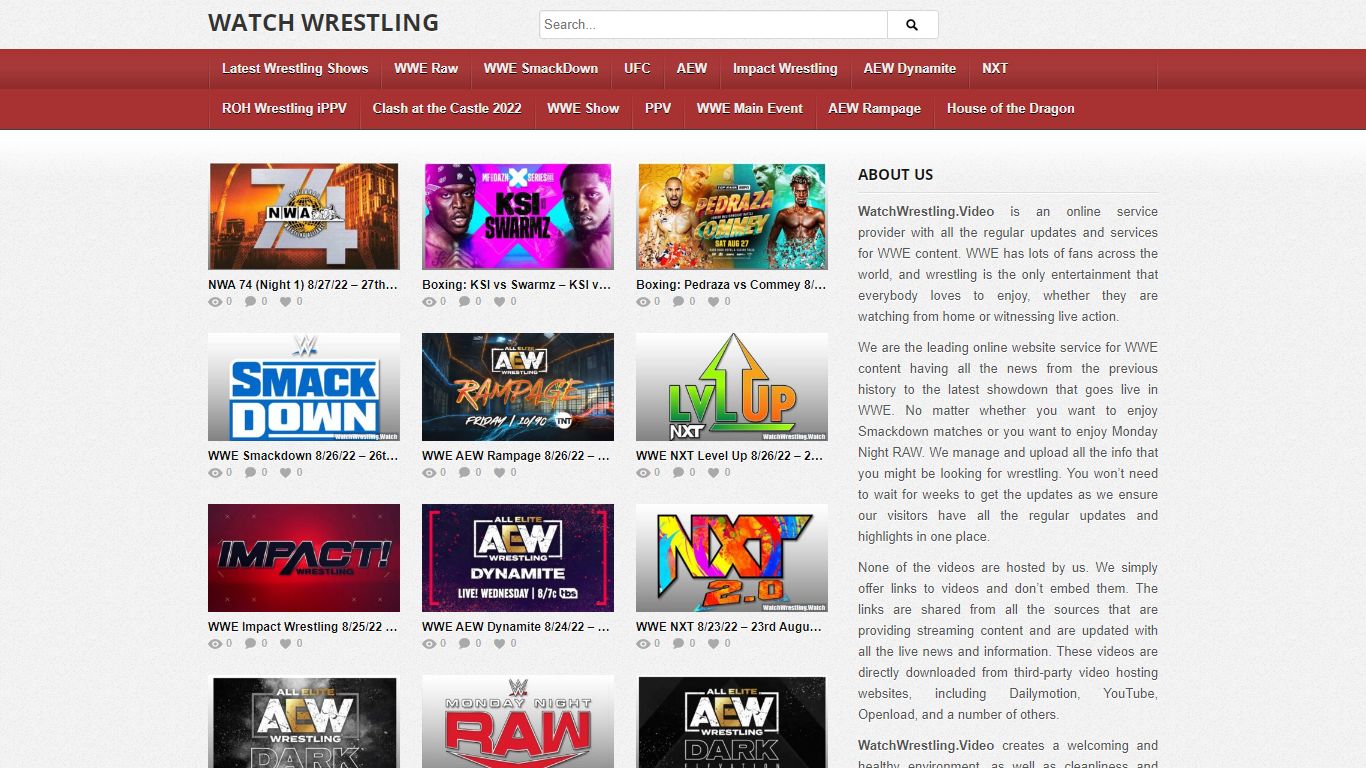Open the WWE Raw menu item
The width and height of the screenshot is (1366, 768).
(426, 69)
